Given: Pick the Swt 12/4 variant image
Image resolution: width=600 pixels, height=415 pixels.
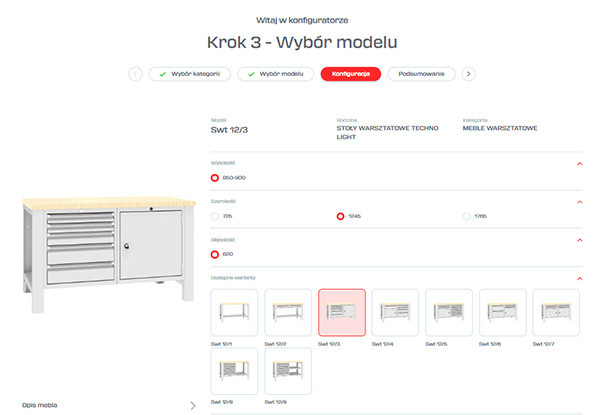Looking at the screenshot, I should tap(395, 313).
